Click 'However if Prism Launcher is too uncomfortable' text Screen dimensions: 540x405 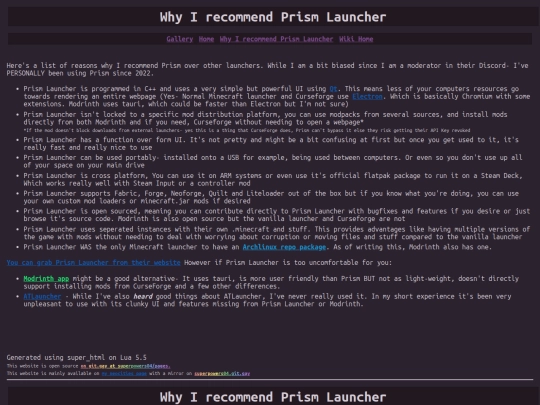click(288, 262)
